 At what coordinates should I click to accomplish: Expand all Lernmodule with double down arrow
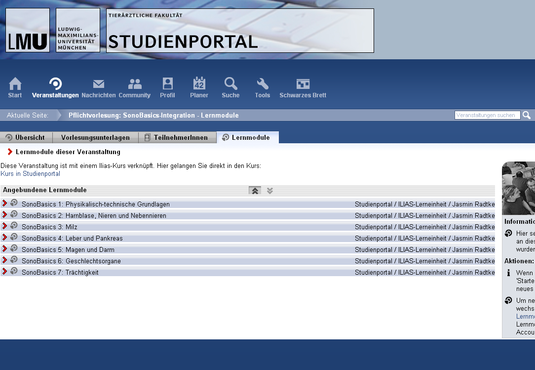click(x=270, y=190)
